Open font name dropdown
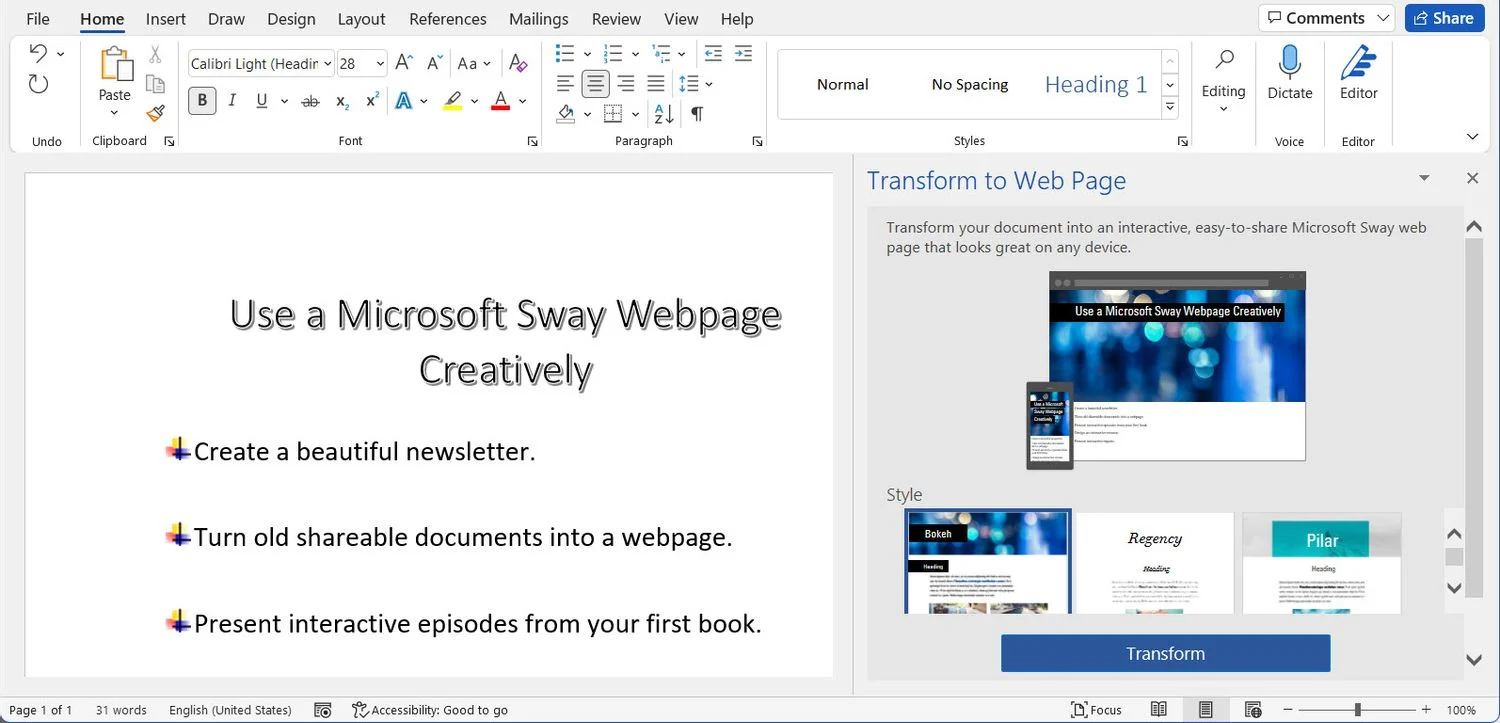Screen dimensions: 1500x723 click(x=328, y=64)
